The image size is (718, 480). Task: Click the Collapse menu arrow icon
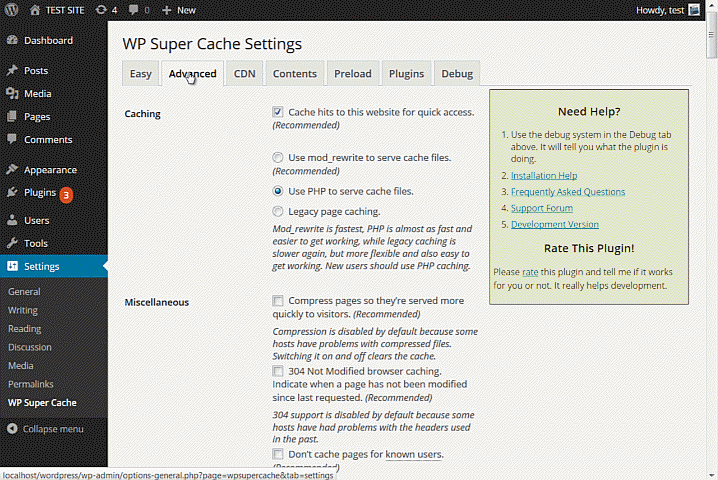coord(12,429)
